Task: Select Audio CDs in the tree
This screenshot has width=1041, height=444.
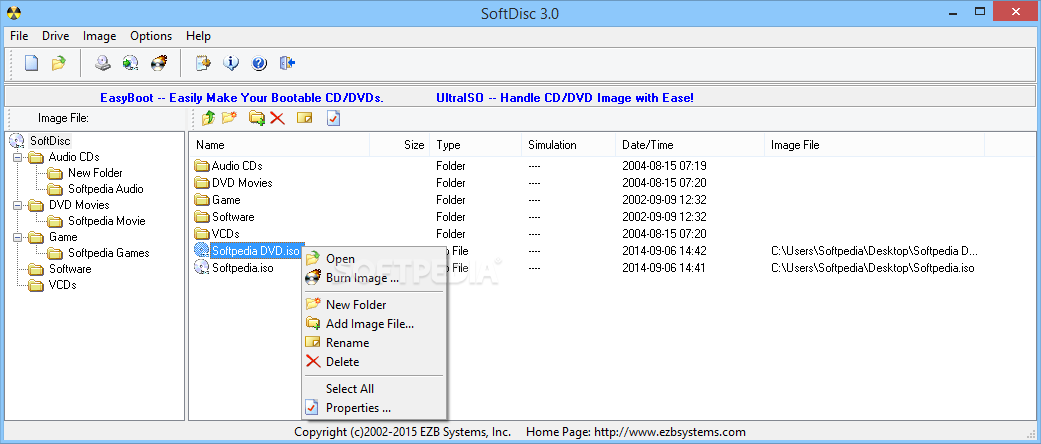Action: [x=74, y=157]
